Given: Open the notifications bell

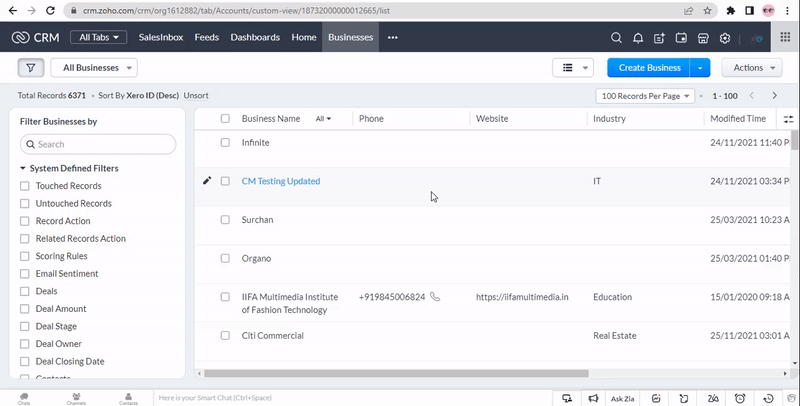Looking at the screenshot, I should pyautogui.click(x=638, y=38).
